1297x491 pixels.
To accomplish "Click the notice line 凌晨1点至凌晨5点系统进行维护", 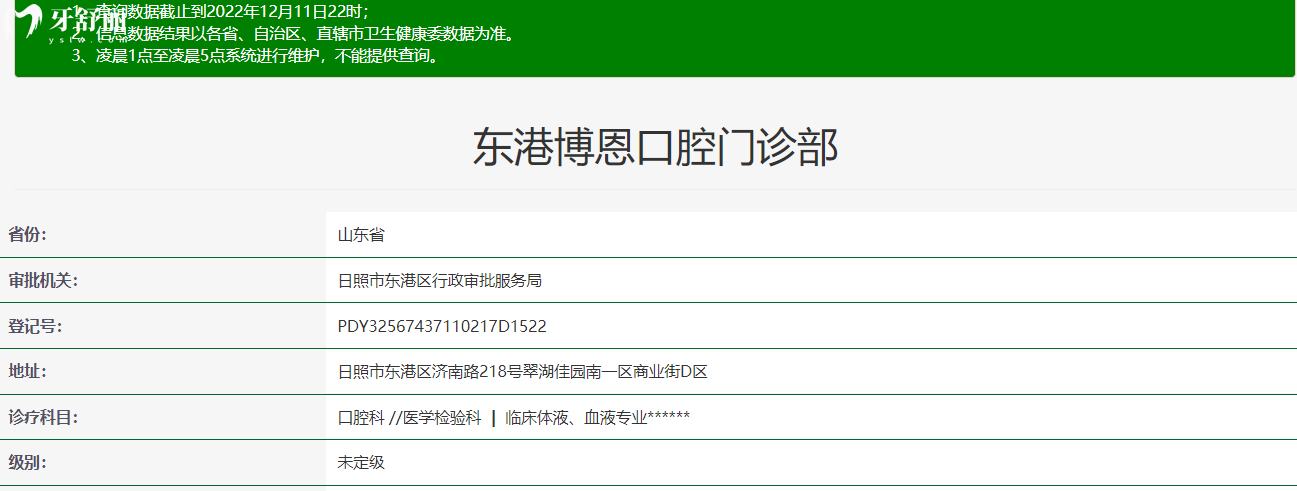I will click(255, 56).
